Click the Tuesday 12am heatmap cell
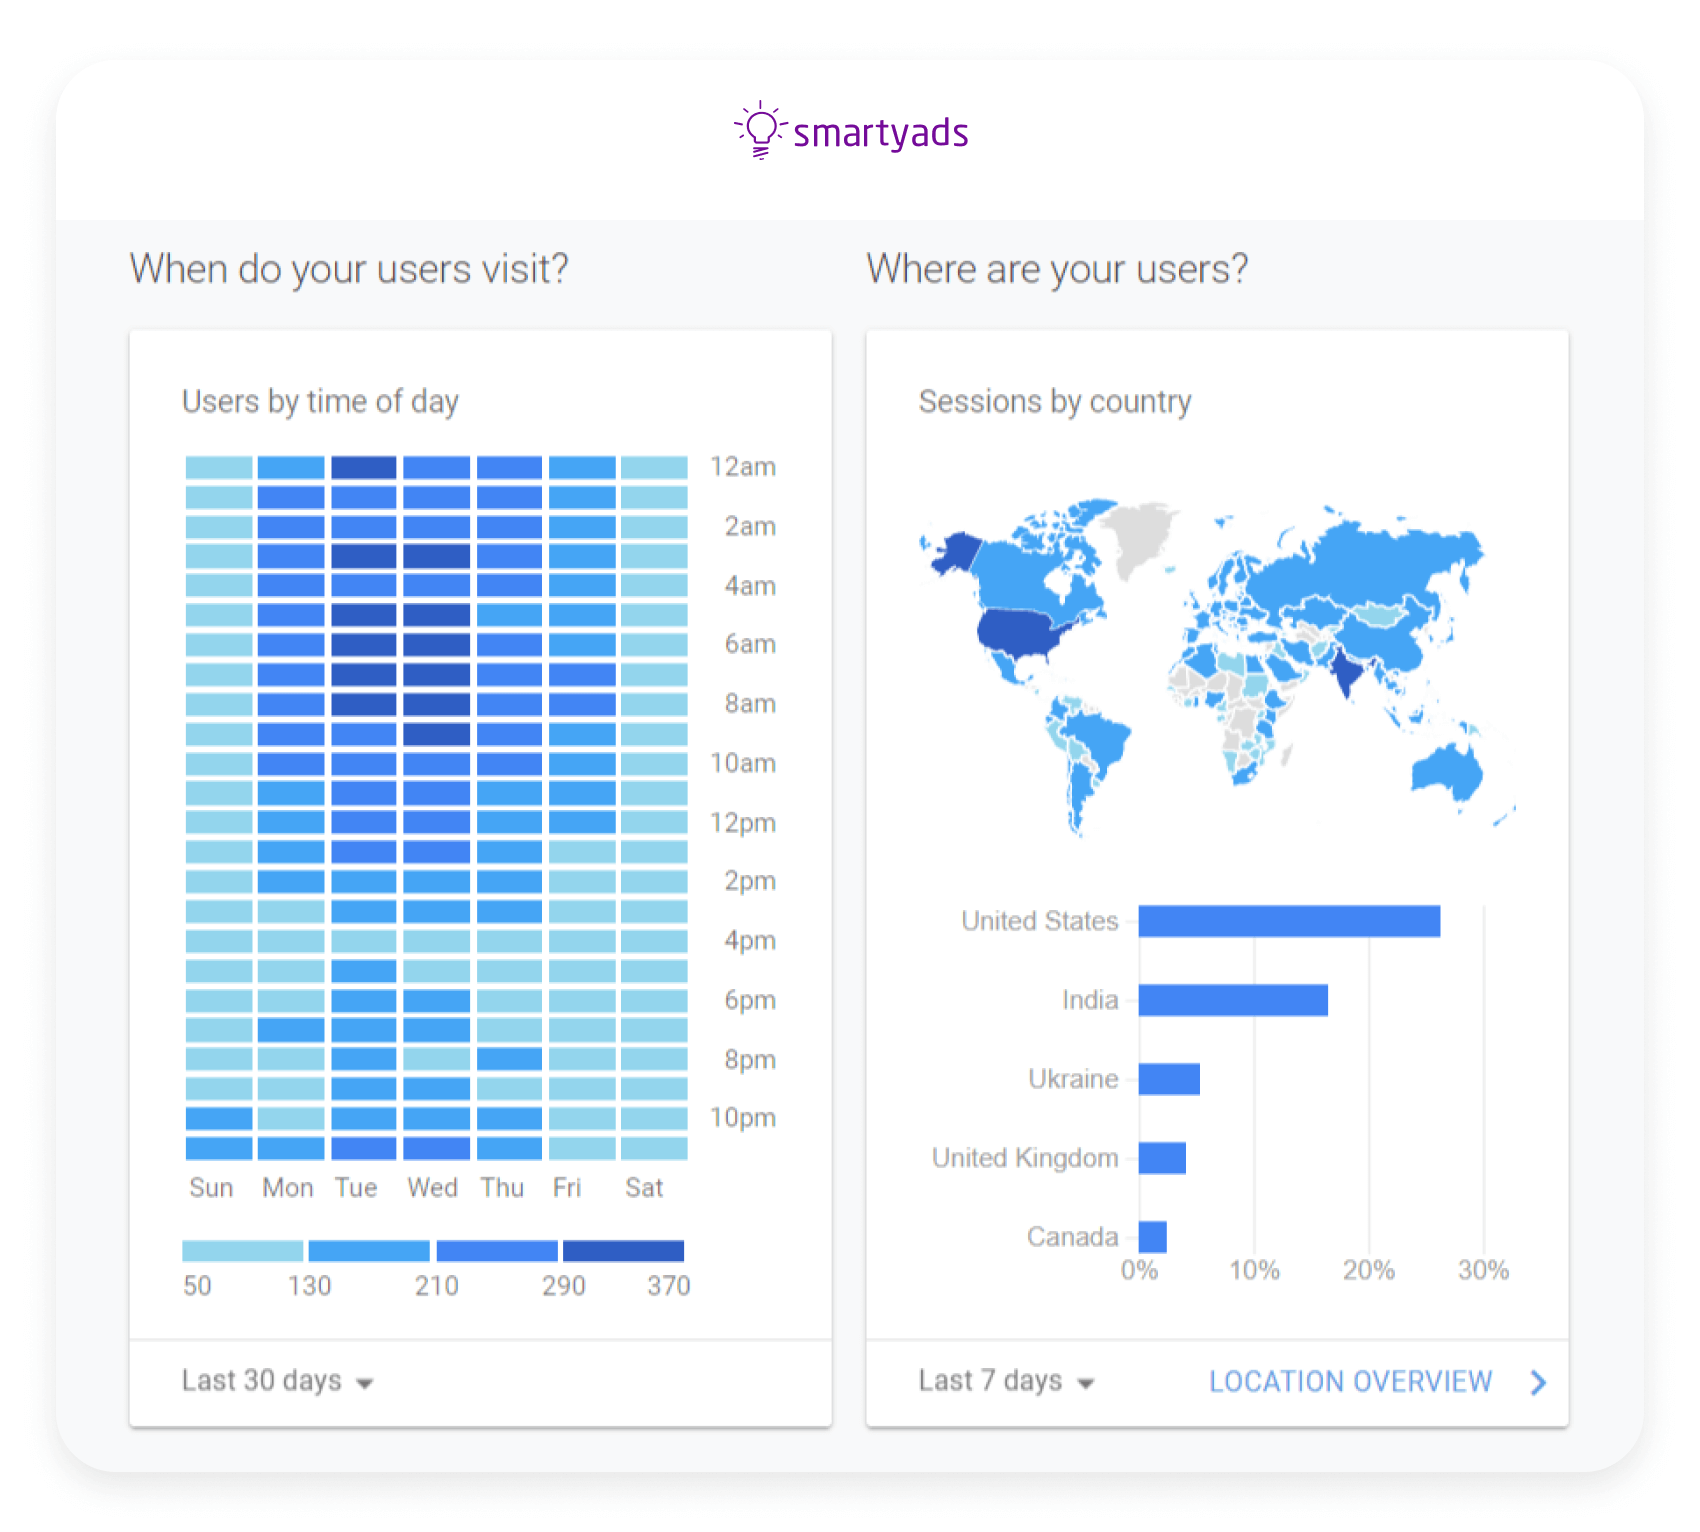The width and height of the screenshot is (1700, 1532). pyautogui.click(x=364, y=467)
